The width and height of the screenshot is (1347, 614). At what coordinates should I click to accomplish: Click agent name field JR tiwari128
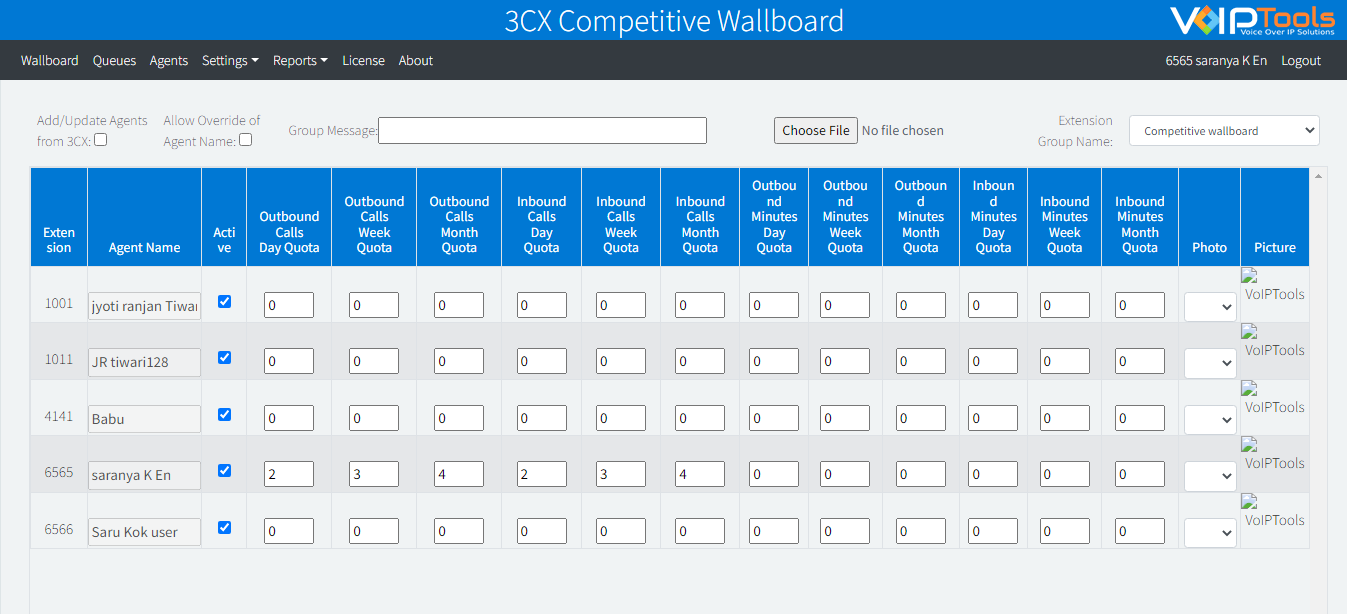coord(144,362)
